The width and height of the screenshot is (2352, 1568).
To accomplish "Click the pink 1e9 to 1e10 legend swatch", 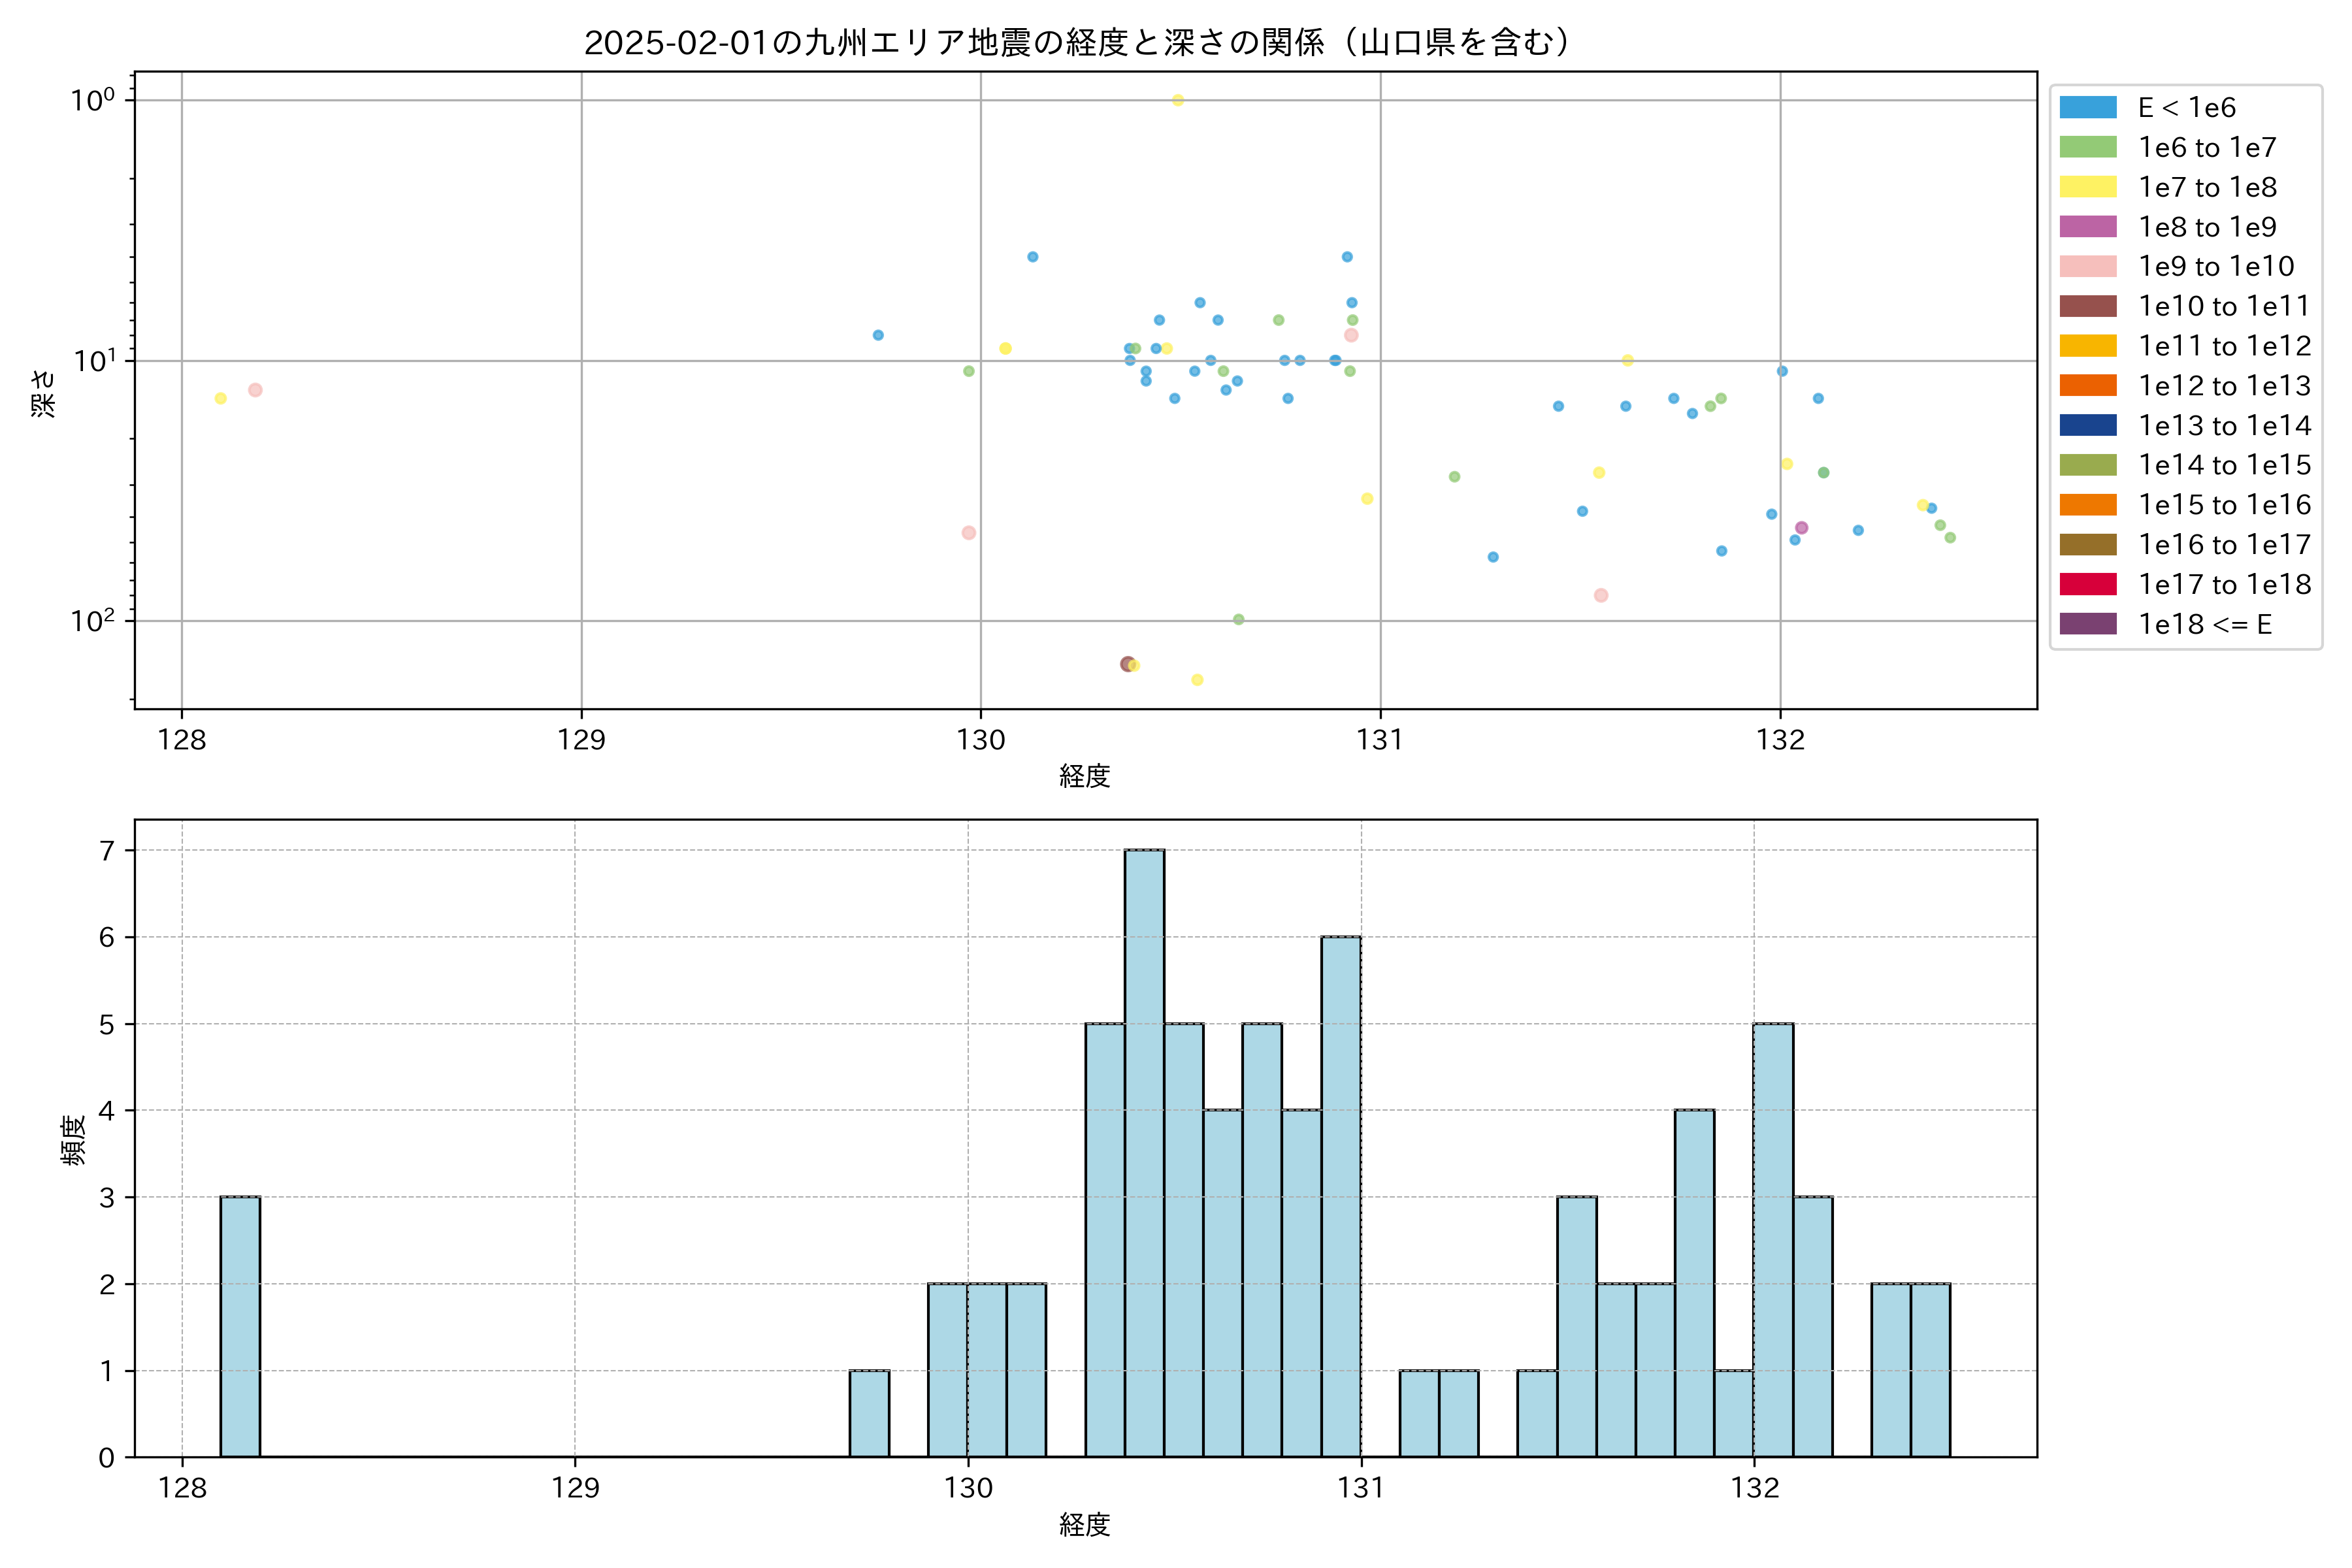I will (x=2088, y=266).
